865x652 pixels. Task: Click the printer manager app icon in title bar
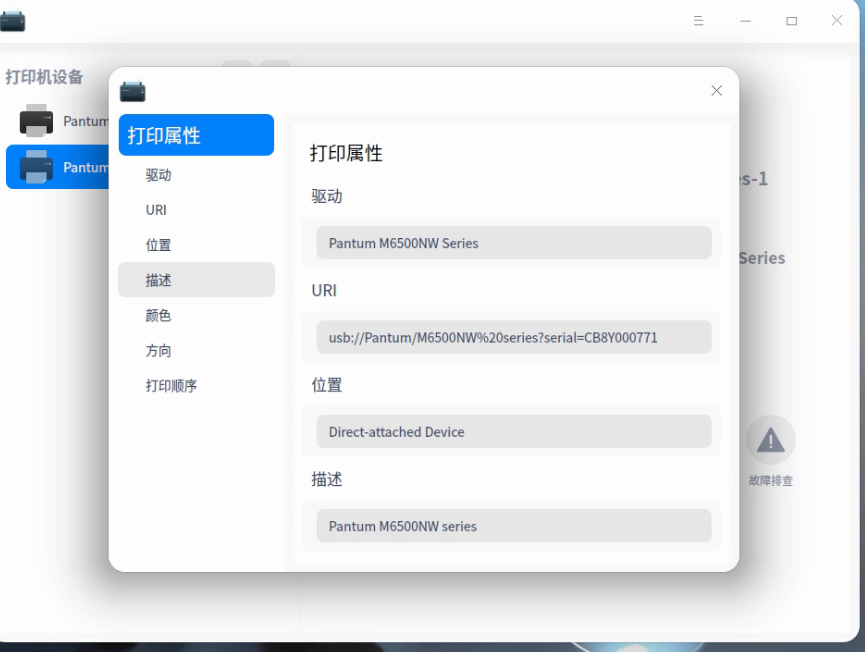tap(12, 21)
